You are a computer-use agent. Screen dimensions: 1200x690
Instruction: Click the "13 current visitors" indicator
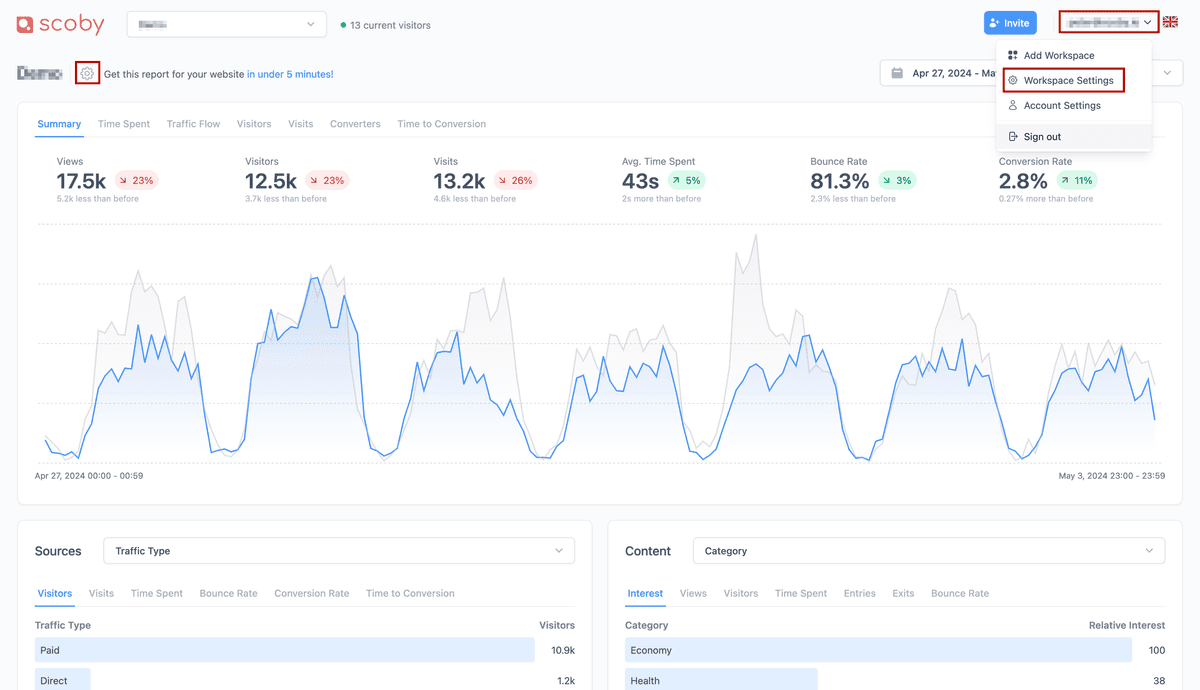click(x=386, y=25)
